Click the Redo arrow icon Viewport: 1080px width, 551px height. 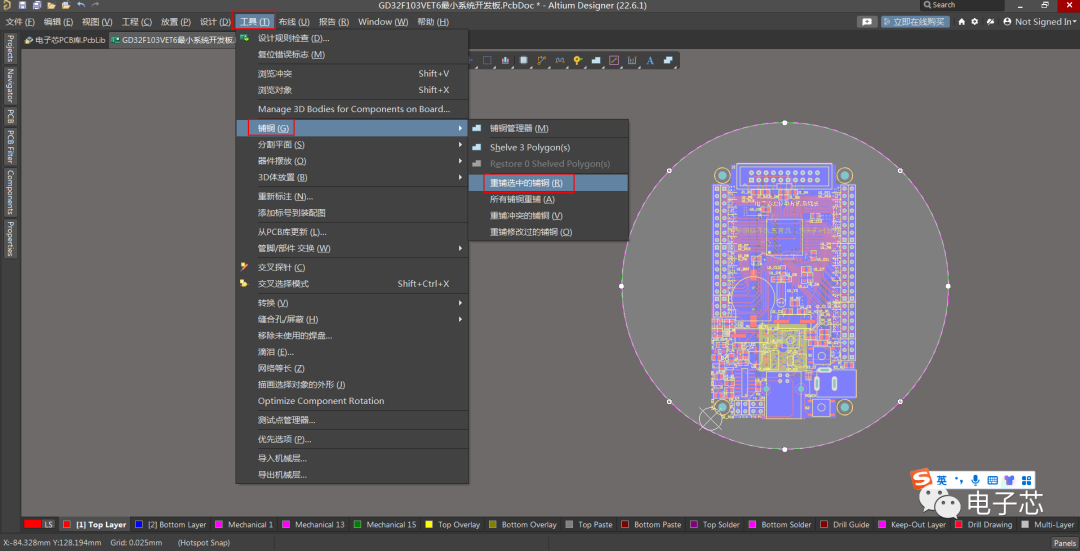pyautogui.click(x=95, y=5)
